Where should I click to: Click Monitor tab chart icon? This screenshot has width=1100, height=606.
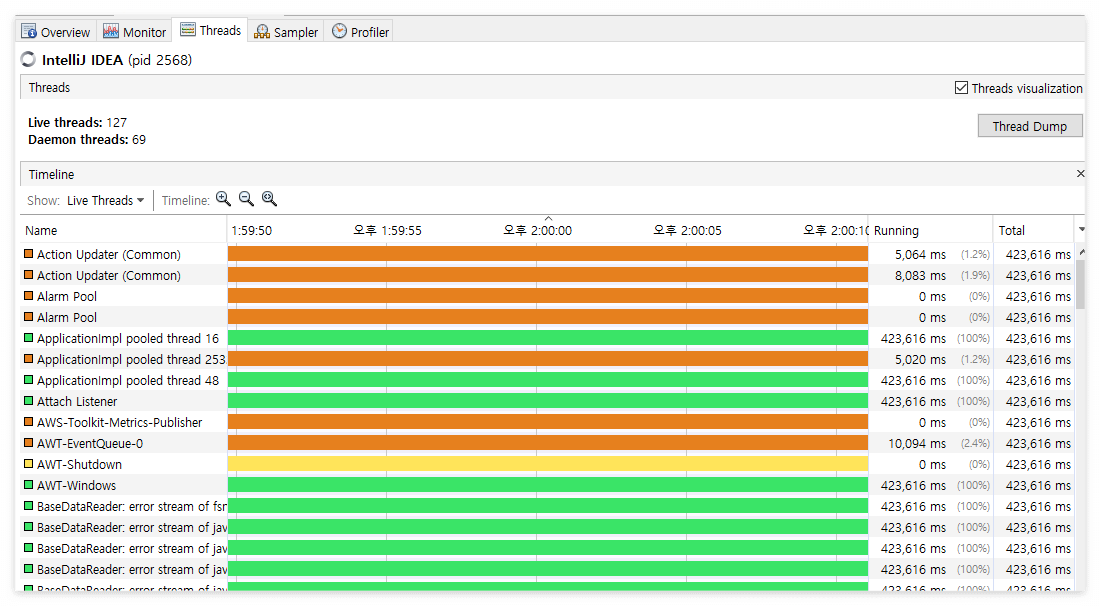tap(111, 31)
